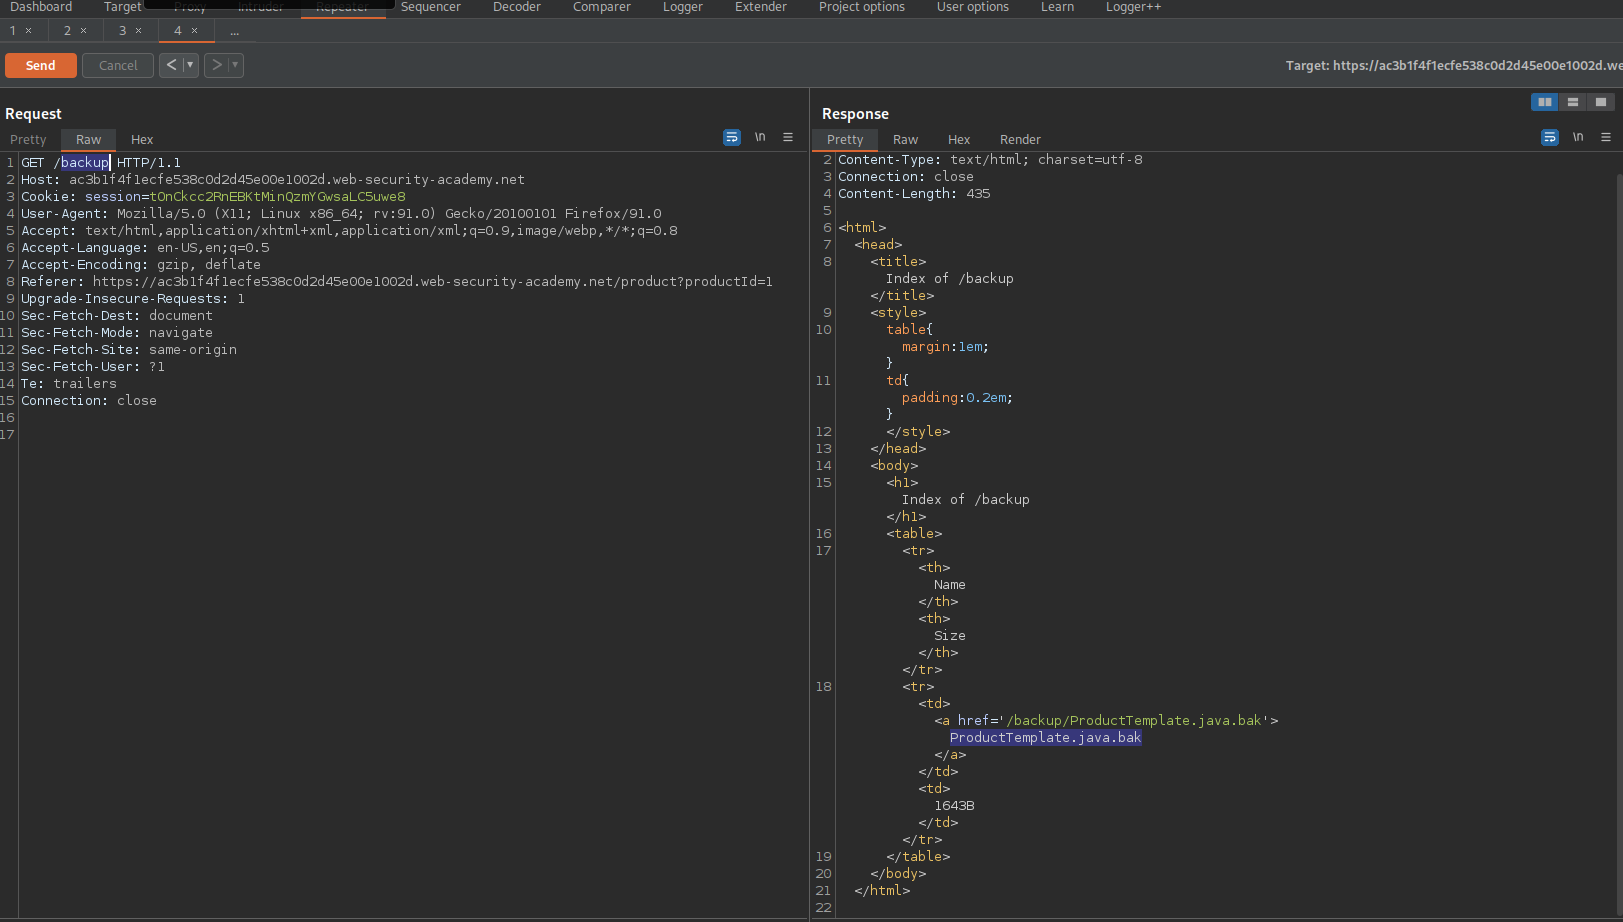Viewport: 1623px width, 922px height.
Task: Select side-by-side layout view
Action: click(1545, 102)
